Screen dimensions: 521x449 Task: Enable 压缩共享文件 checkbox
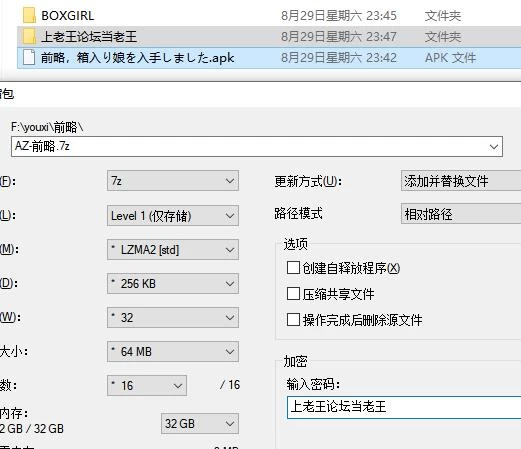click(x=293, y=294)
